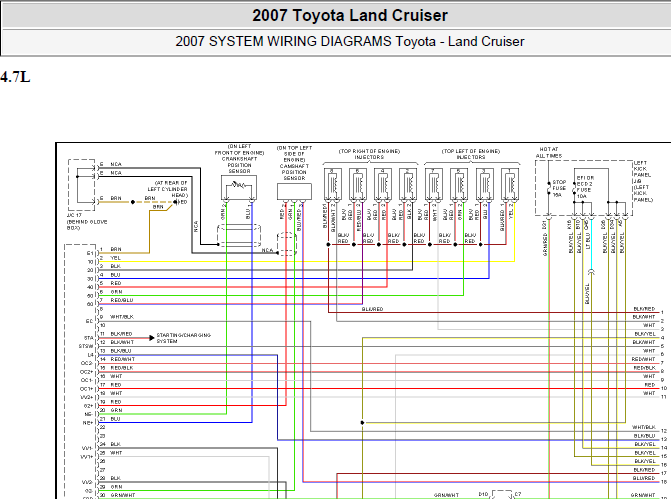
Task: Click the 'D21' connector pin label
Action: tap(545, 224)
